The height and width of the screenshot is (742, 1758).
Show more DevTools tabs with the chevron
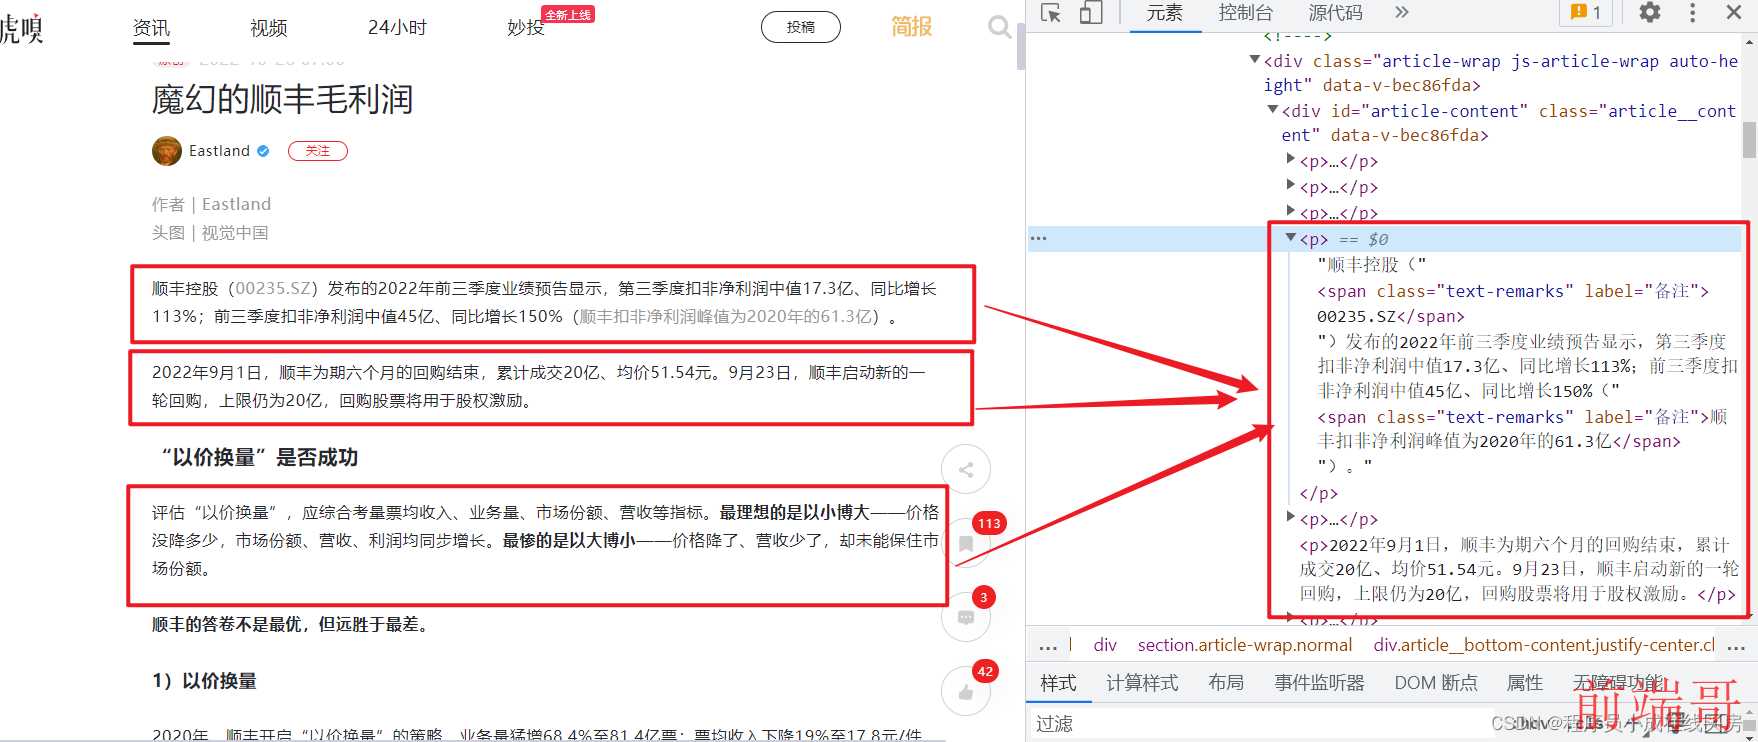click(1401, 12)
